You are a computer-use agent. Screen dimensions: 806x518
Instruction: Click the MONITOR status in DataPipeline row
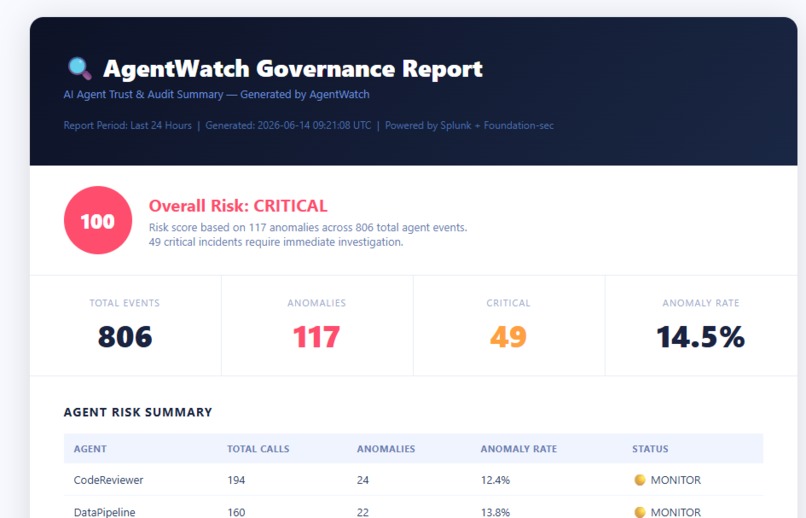point(675,512)
